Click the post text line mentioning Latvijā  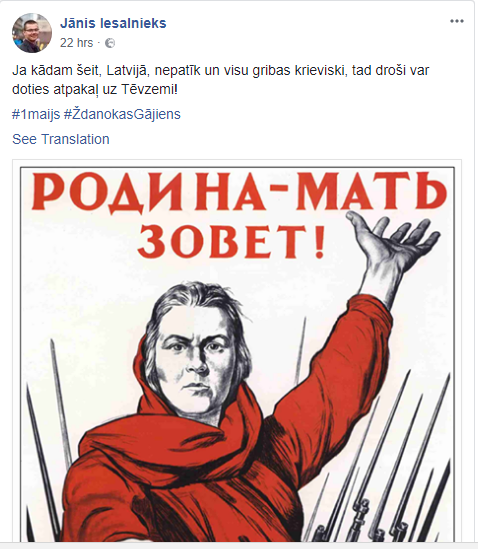221,71
